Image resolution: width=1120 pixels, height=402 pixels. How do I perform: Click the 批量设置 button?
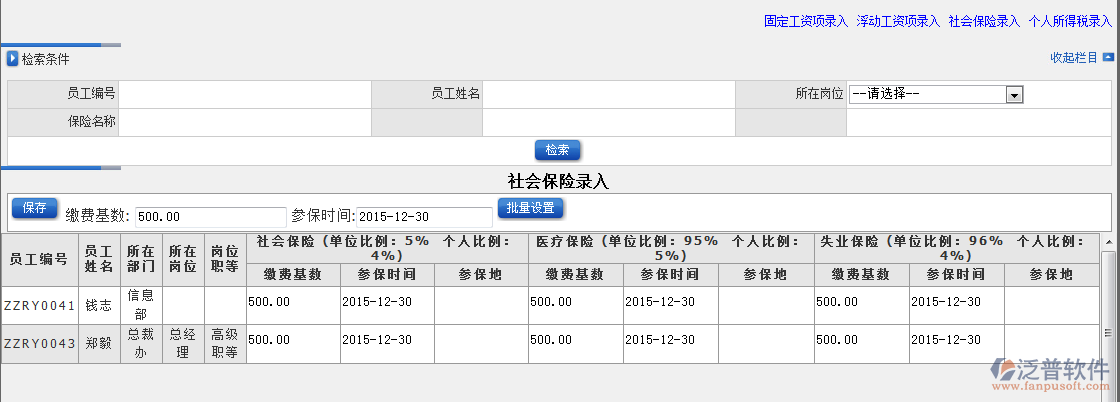pyautogui.click(x=531, y=208)
